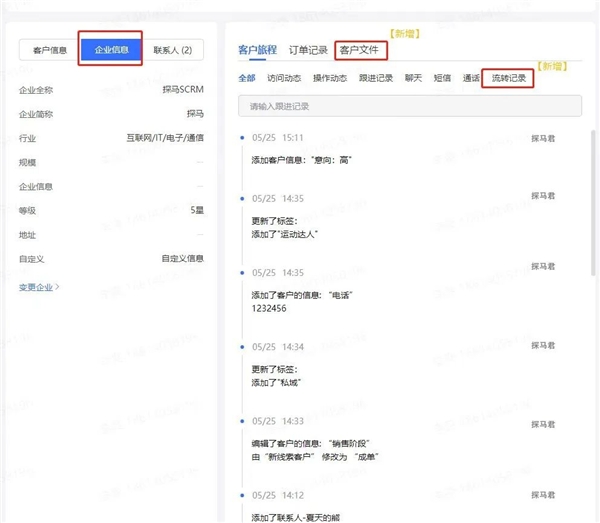Select the 05/25 14:33 timeline entry dot
The image size is (600, 523).
tap(242, 421)
